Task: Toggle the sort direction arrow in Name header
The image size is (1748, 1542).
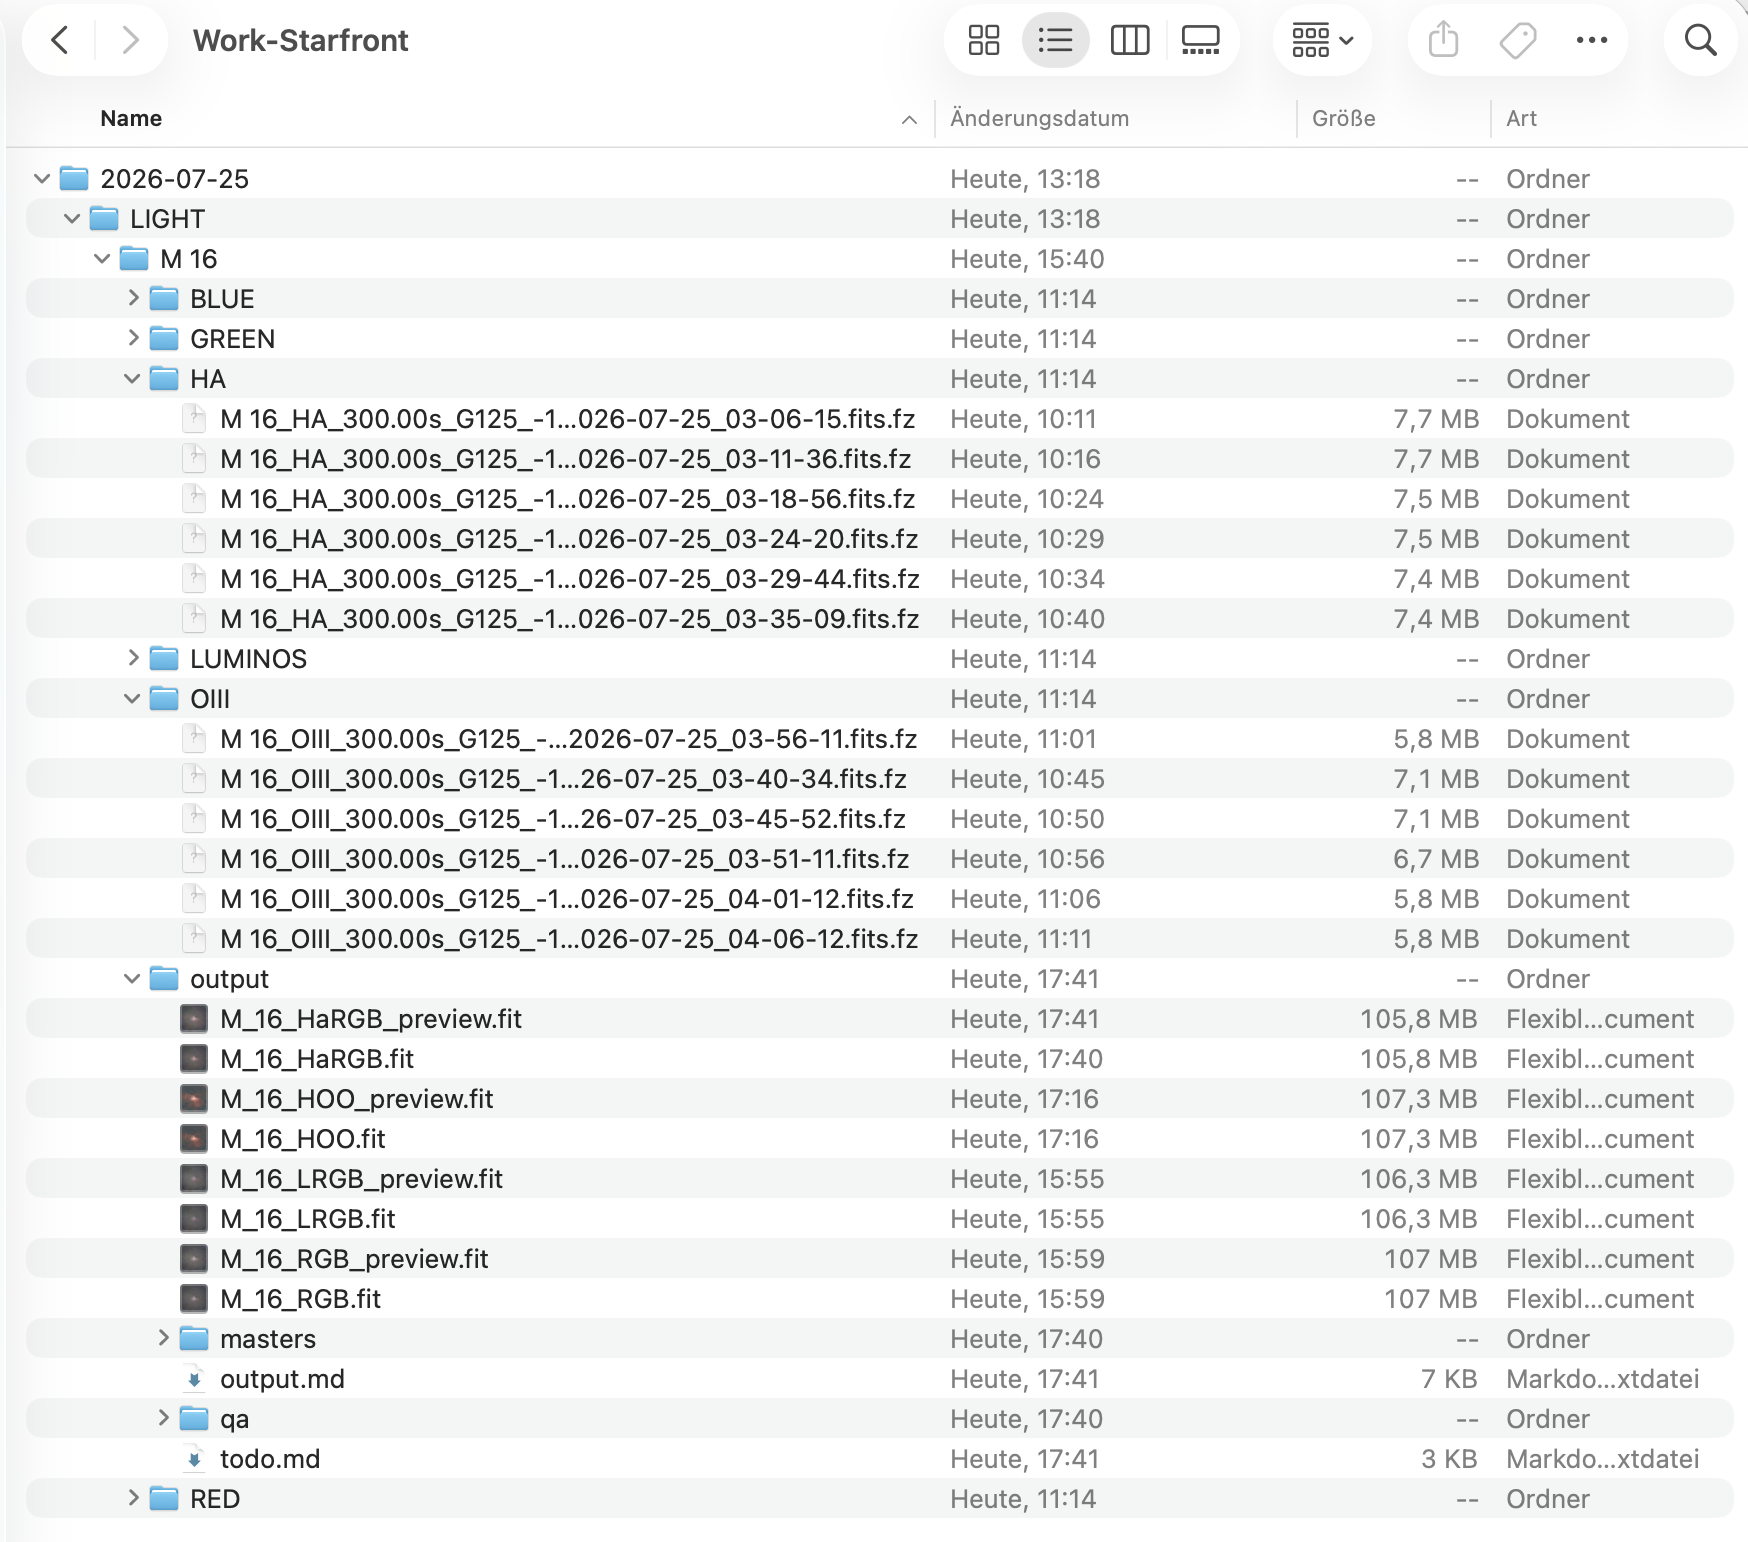Action: 909,120
